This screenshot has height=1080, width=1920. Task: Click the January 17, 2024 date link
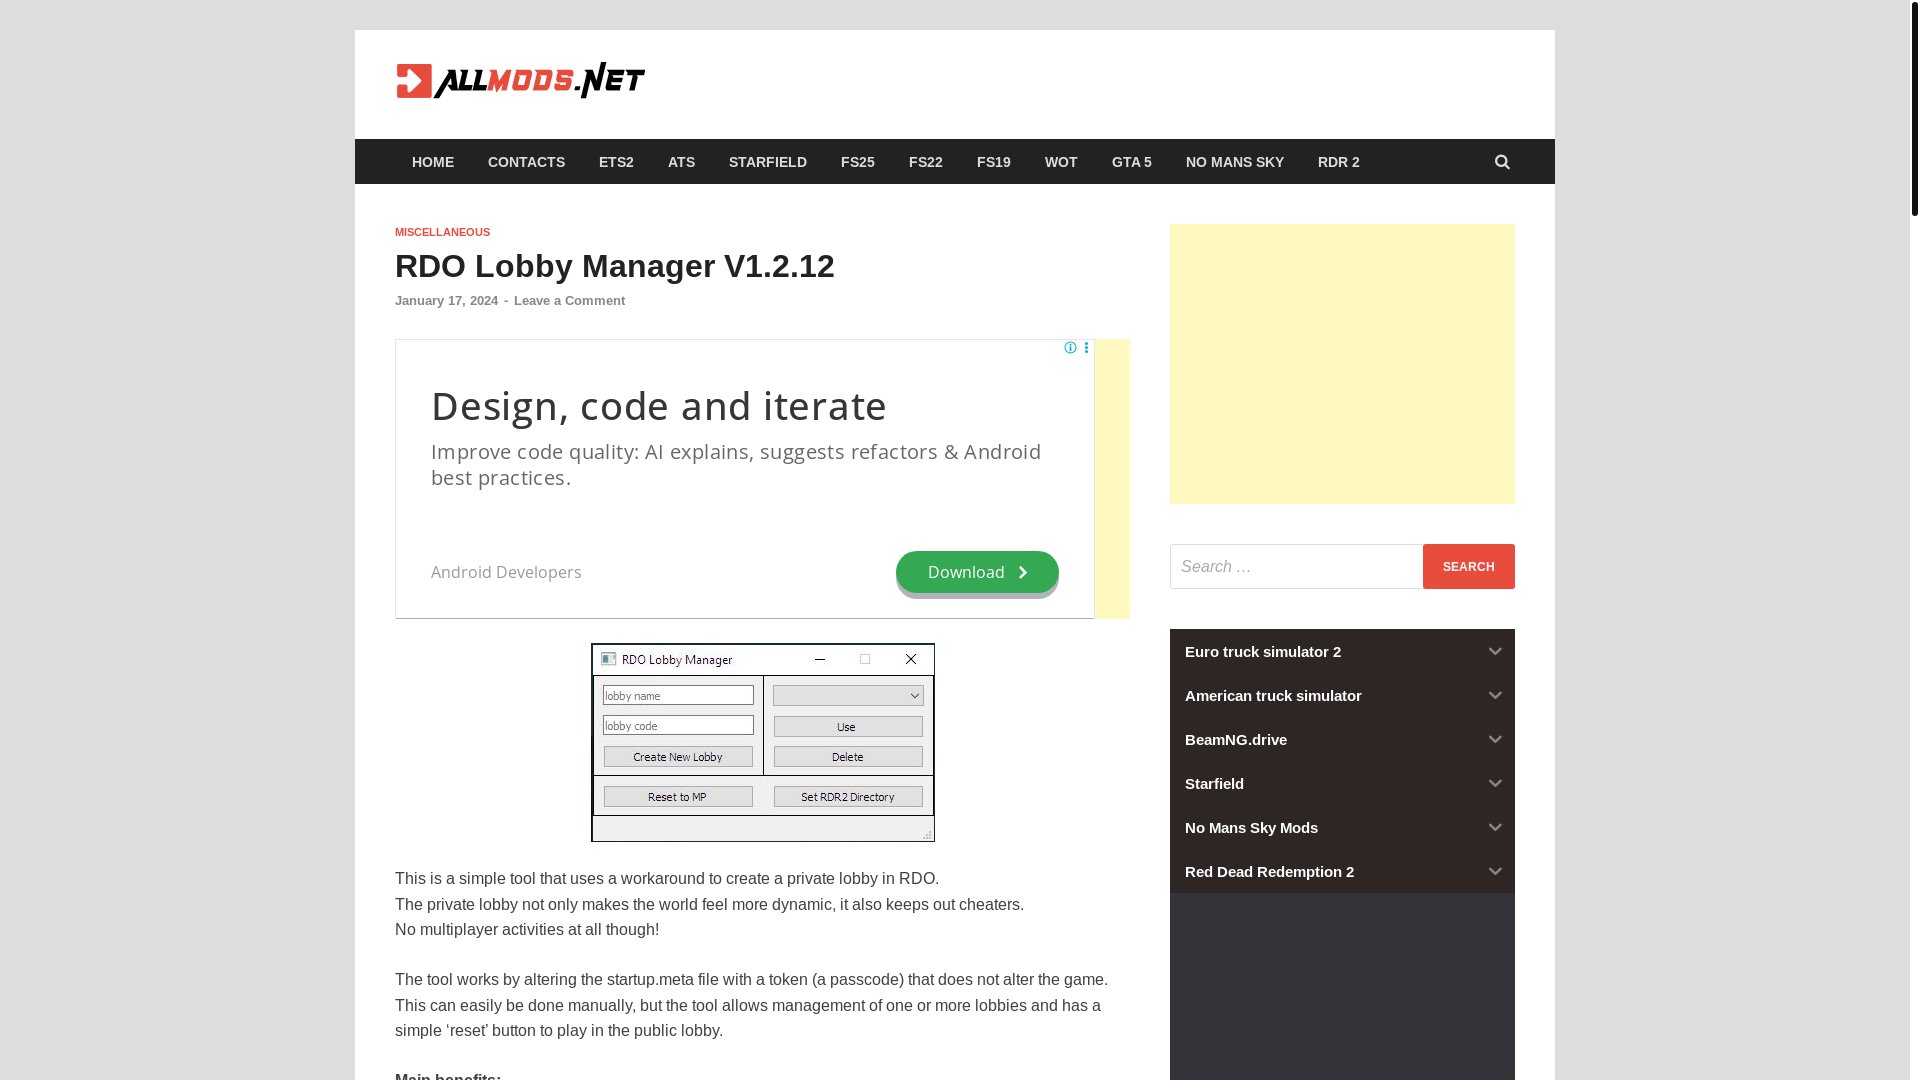click(x=446, y=301)
